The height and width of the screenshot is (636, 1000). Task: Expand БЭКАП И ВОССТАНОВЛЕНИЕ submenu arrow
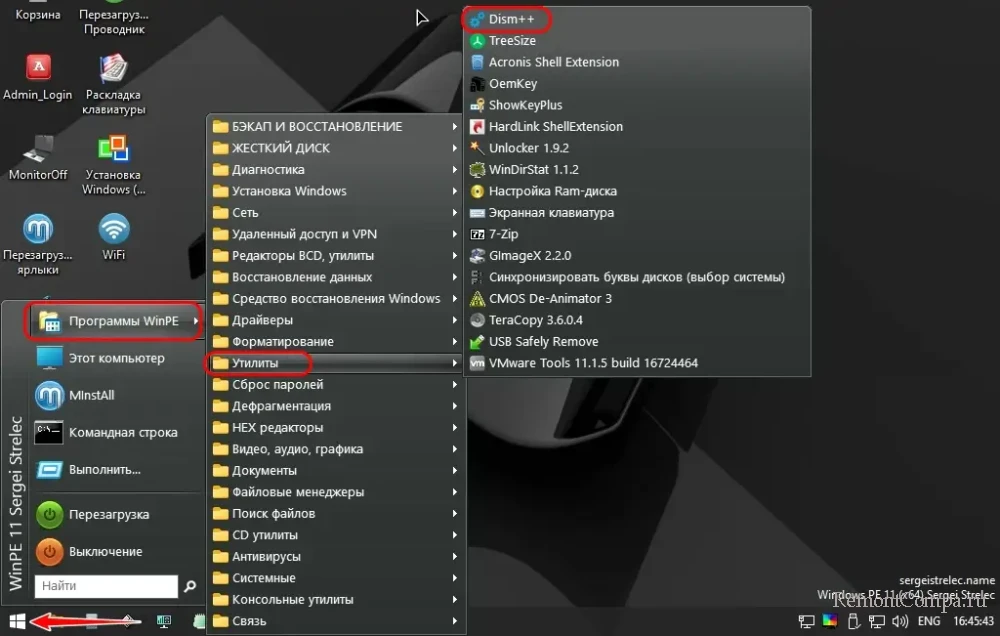pyautogui.click(x=455, y=126)
